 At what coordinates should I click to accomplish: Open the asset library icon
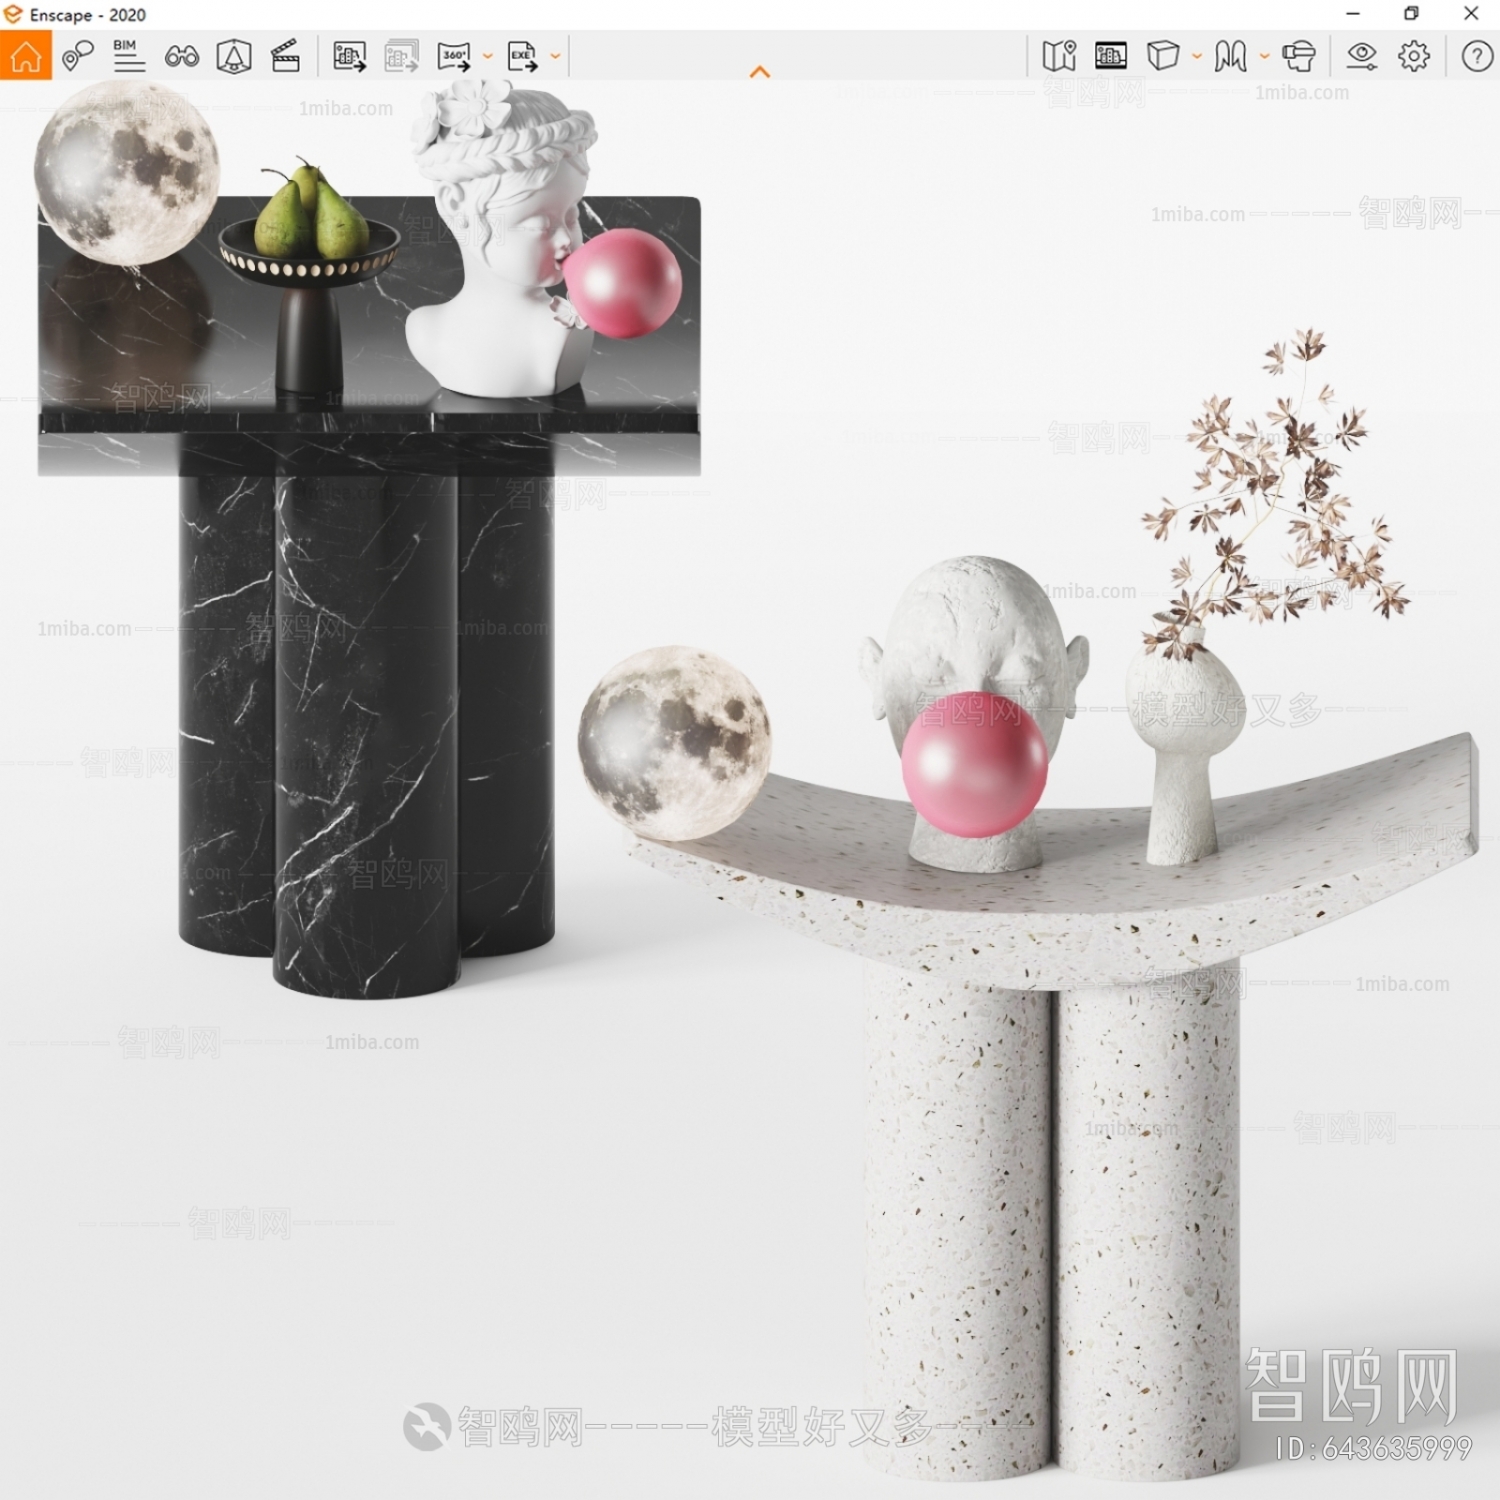(x=234, y=56)
